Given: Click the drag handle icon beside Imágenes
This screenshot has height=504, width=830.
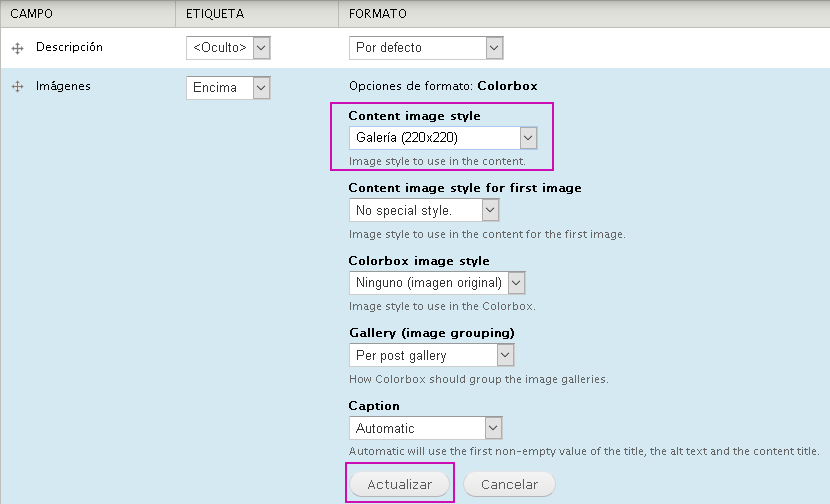Looking at the screenshot, I should 17,87.
